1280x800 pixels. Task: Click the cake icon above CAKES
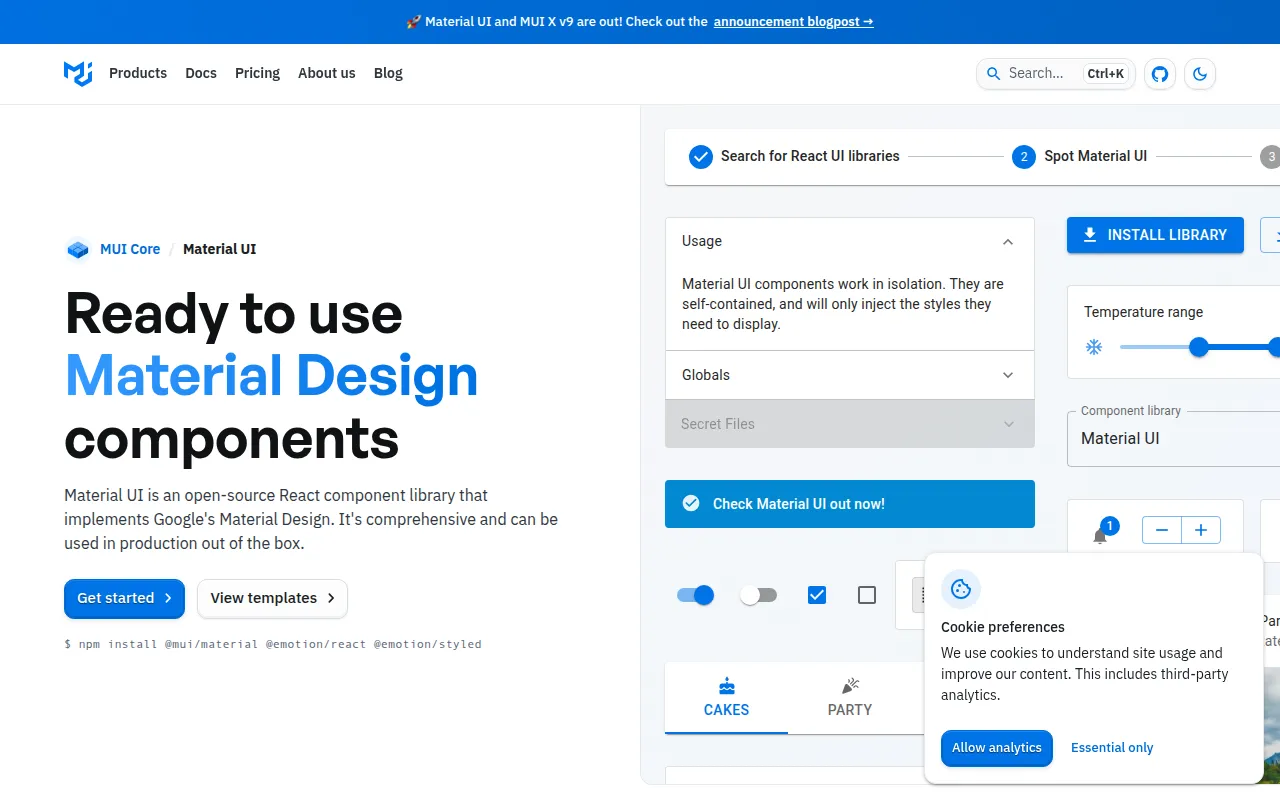(727, 686)
